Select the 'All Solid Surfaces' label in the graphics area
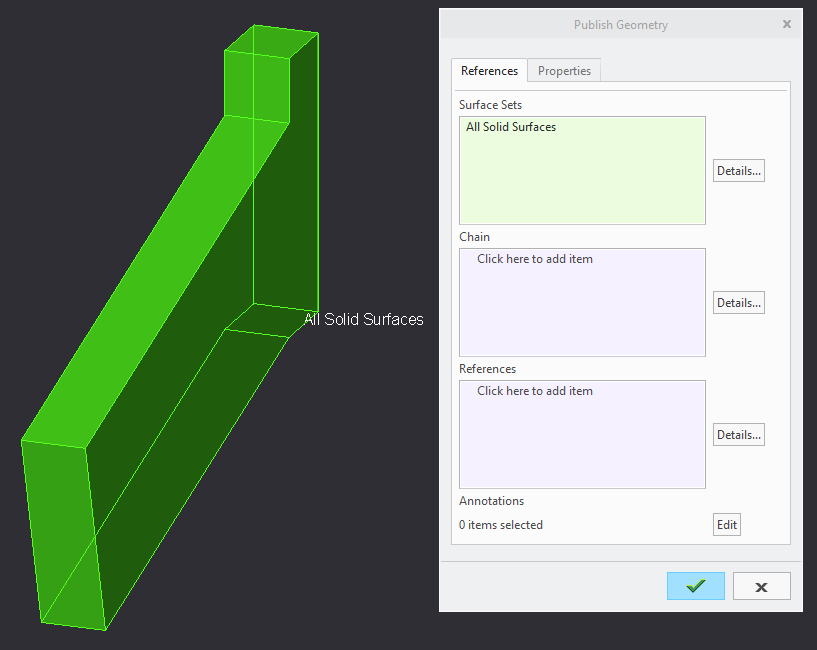The height and width of the screenshot is (650, 817). click(x=364, y=319)
